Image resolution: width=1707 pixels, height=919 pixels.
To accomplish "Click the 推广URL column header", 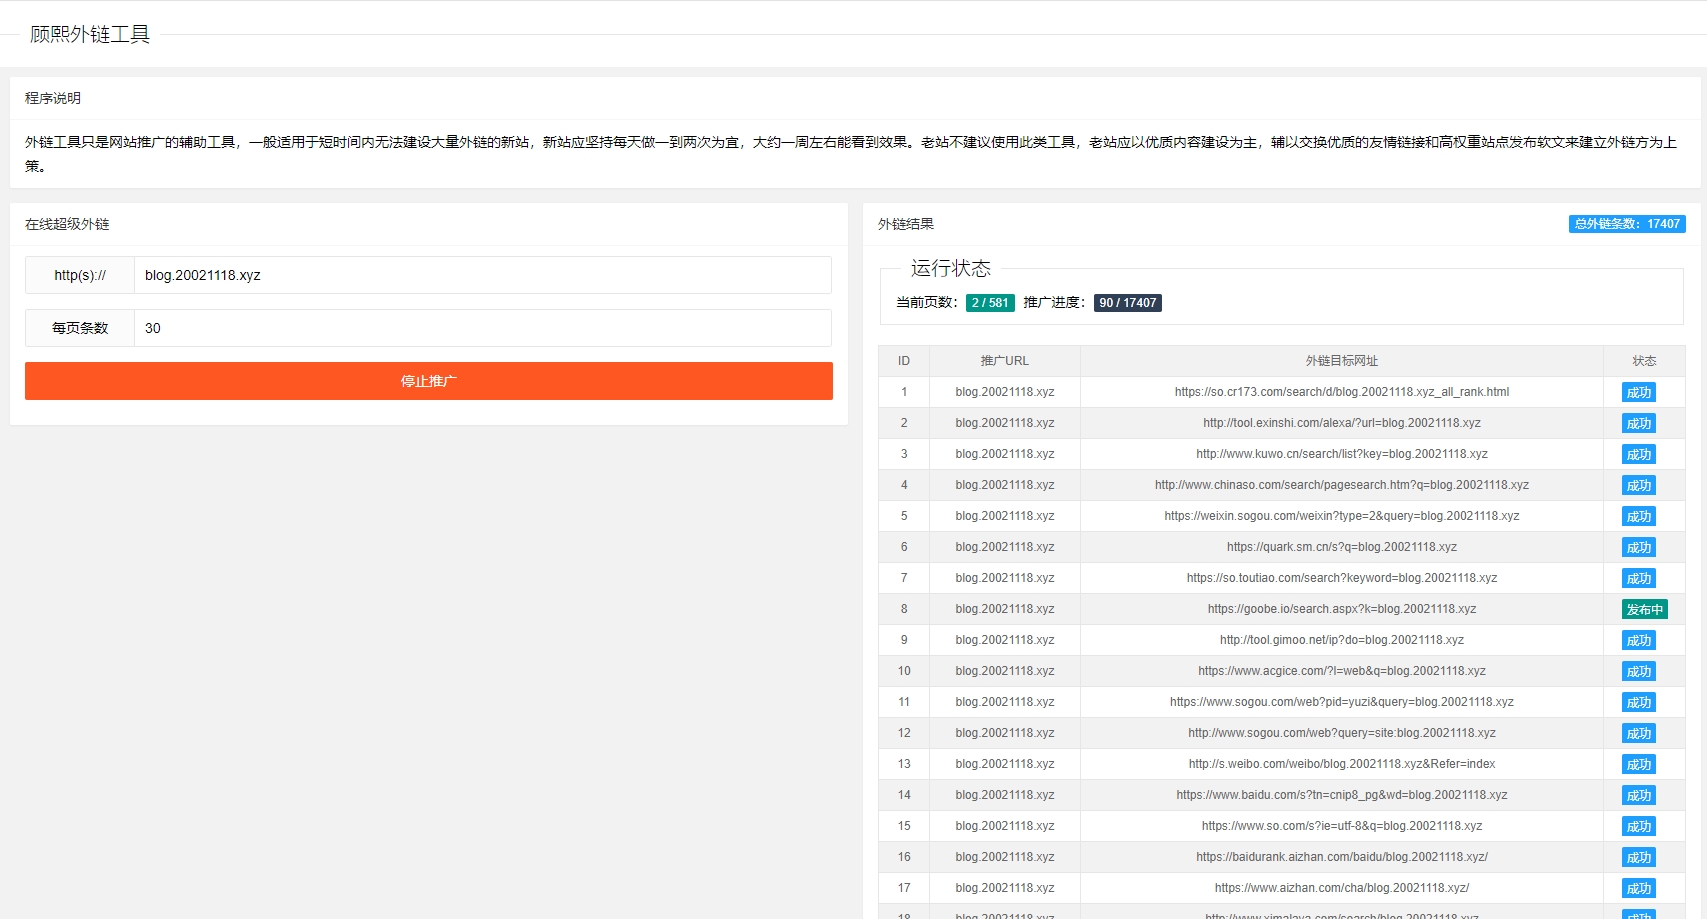I will [1005, 361].
